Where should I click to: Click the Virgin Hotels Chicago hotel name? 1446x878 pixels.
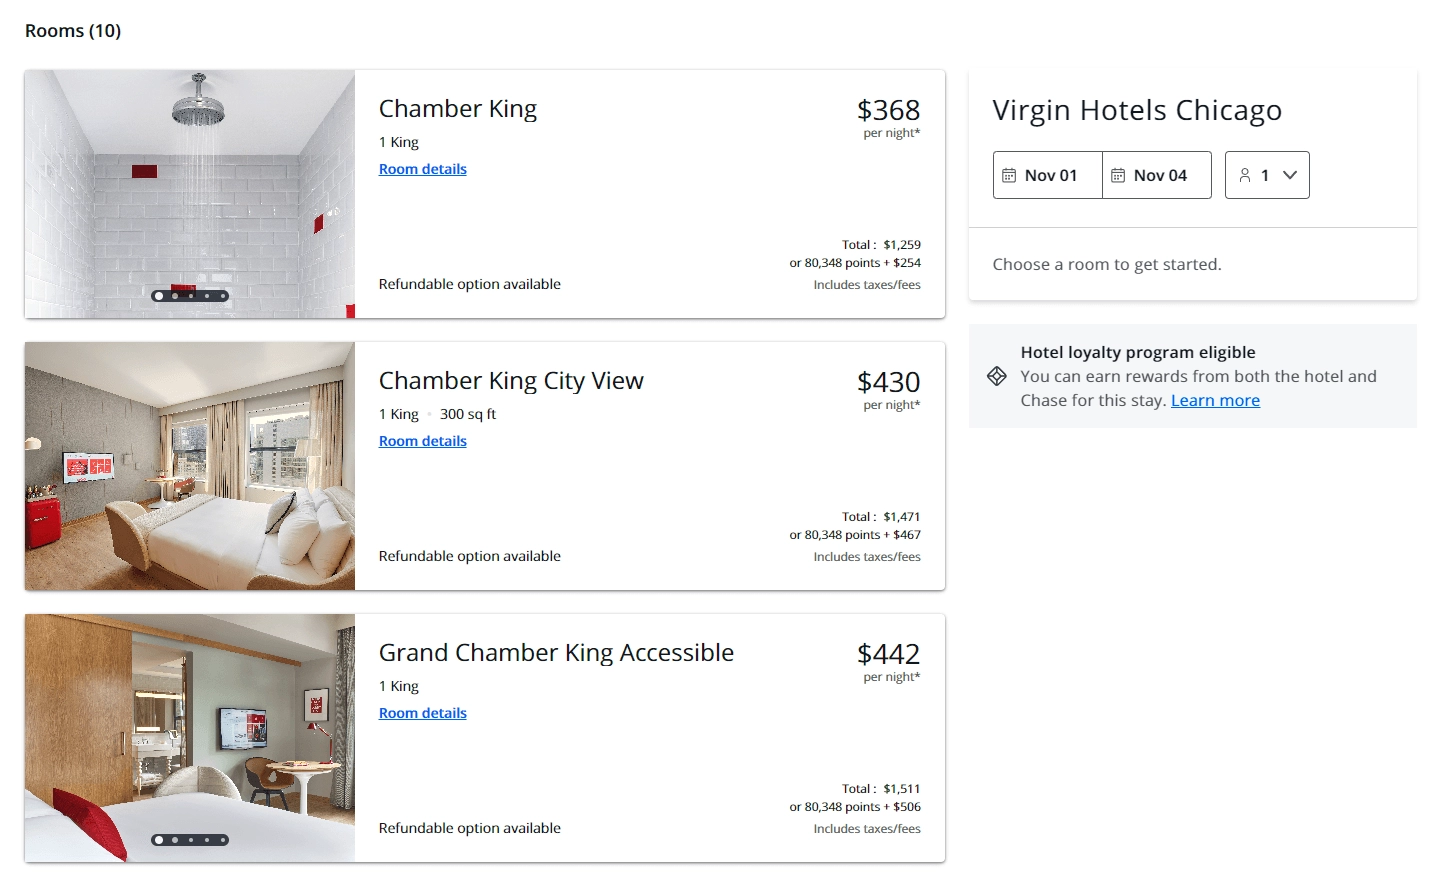[x=1137, y=111]
